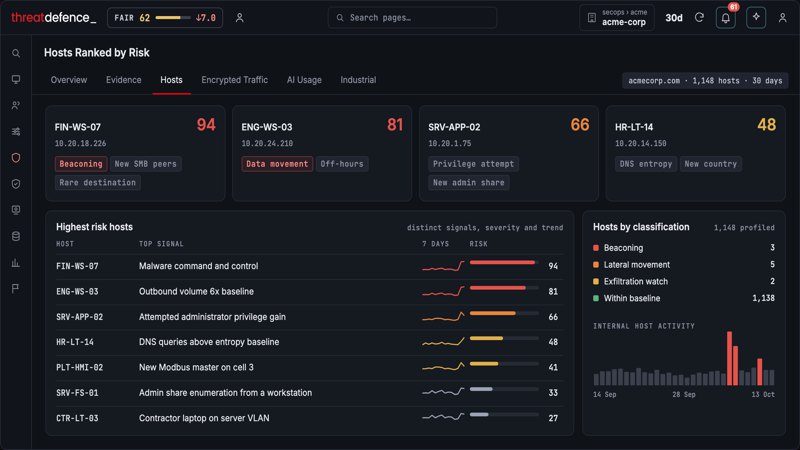Select 'Outbound volume 6x baseline' row
This screenshot has height=450, width=800.
click(309, 292)
